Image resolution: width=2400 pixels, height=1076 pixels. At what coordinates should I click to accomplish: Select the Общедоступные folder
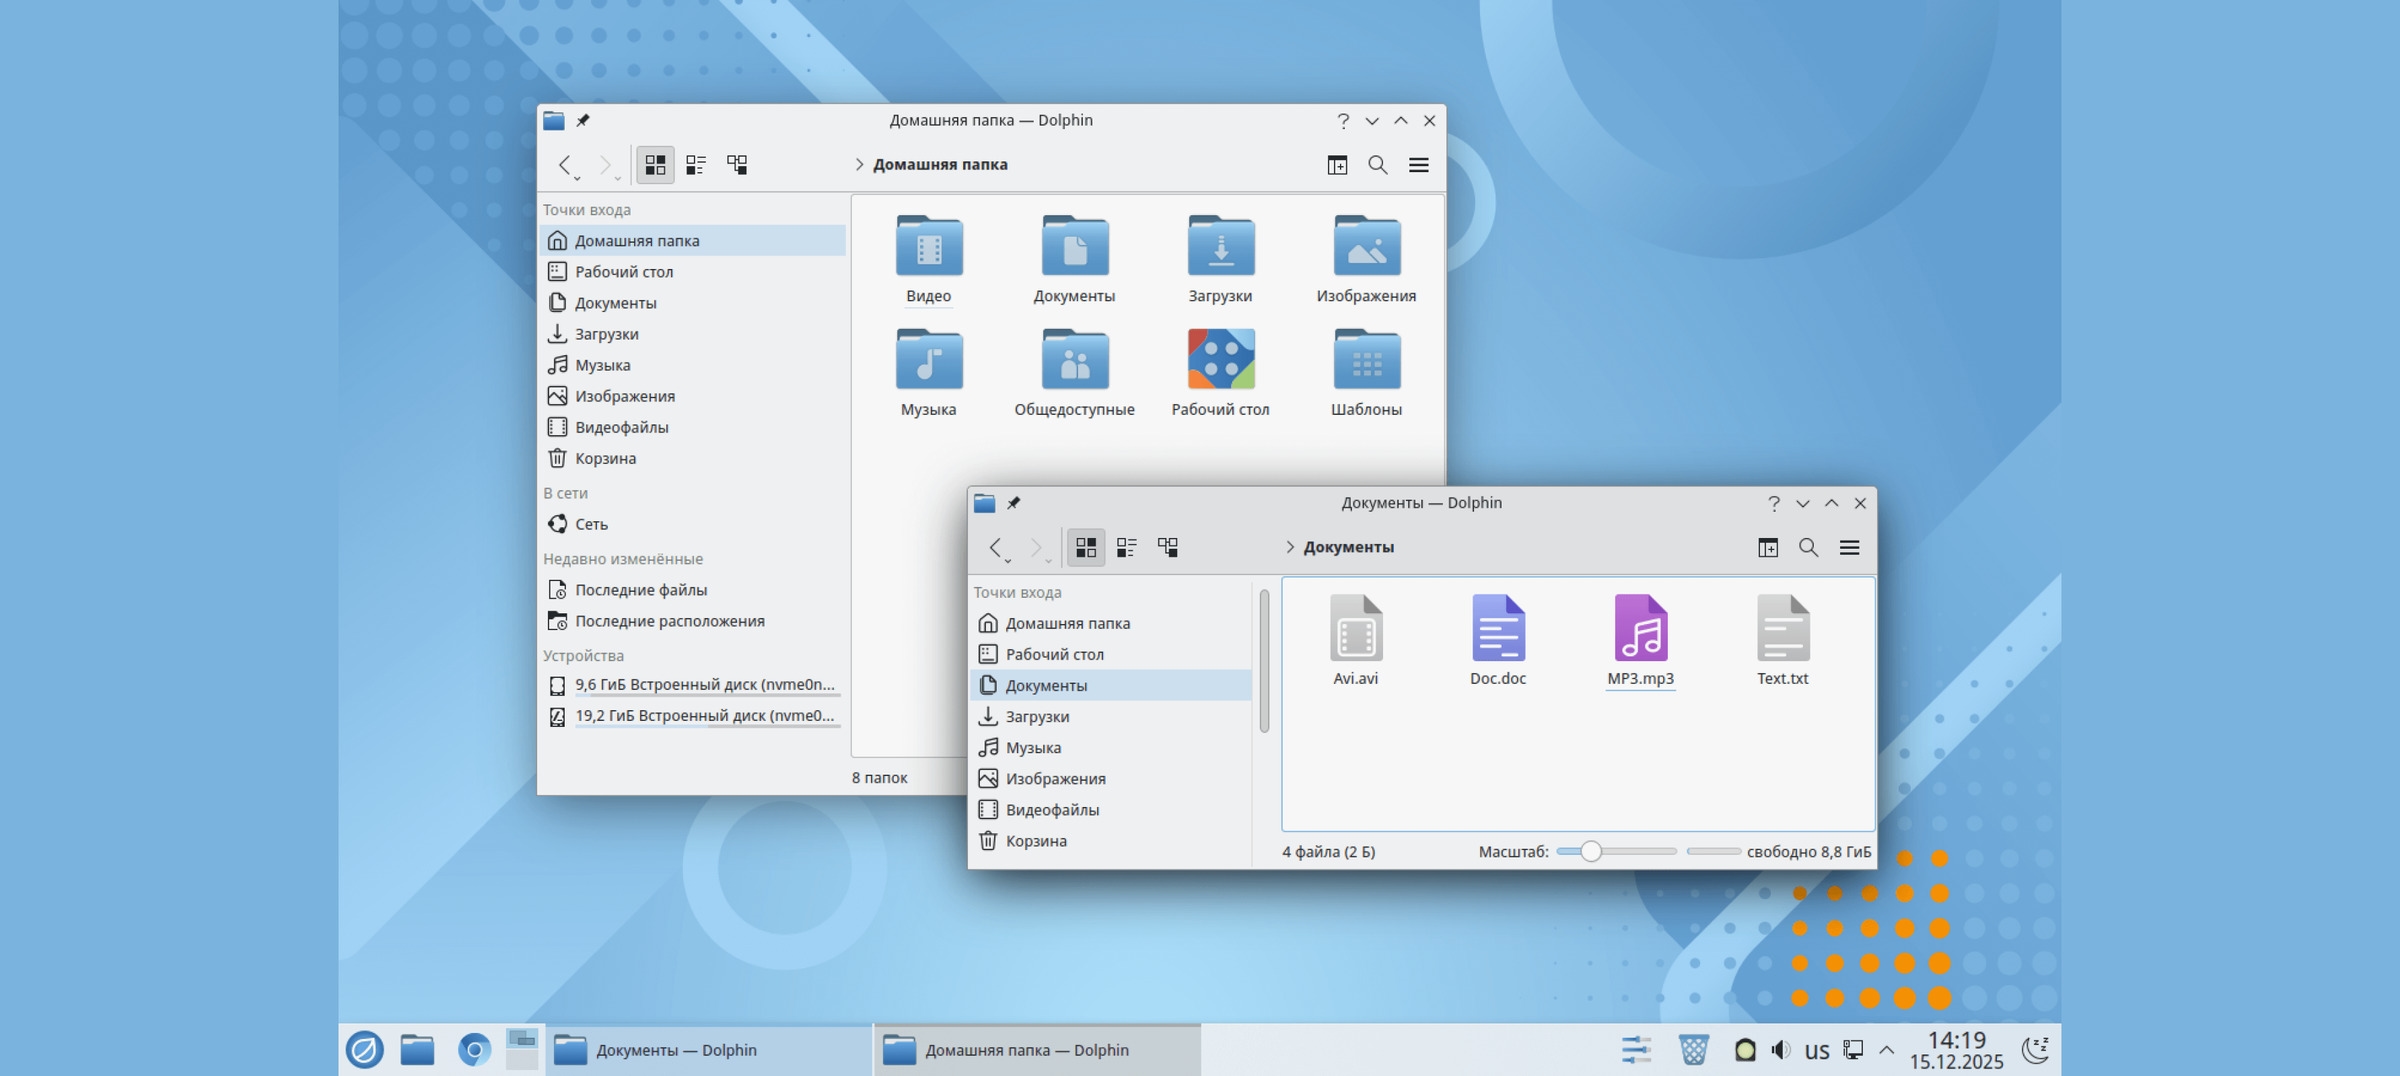point(1075,372)
